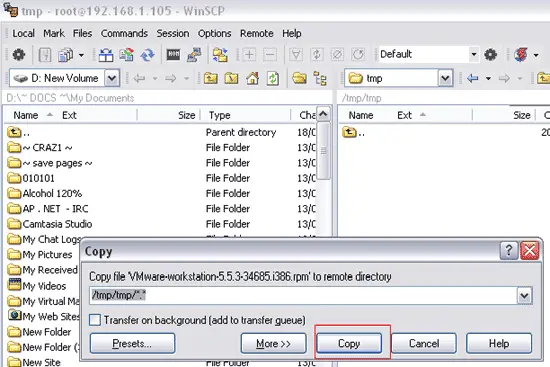The height and width of the screenshot is (367, 550).
Task: Open the Default transfer preset dropdown
Action: tap(474, 54)
